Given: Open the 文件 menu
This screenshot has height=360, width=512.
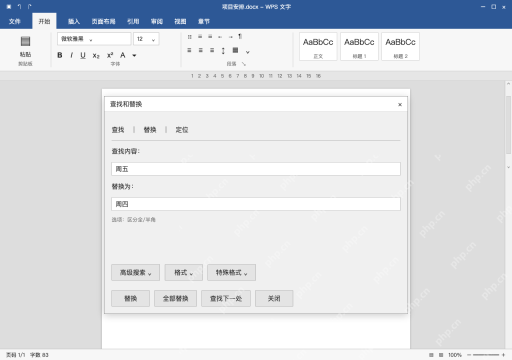Looking at the screenshot, I should pyautogui.click(x=15, y=22).
